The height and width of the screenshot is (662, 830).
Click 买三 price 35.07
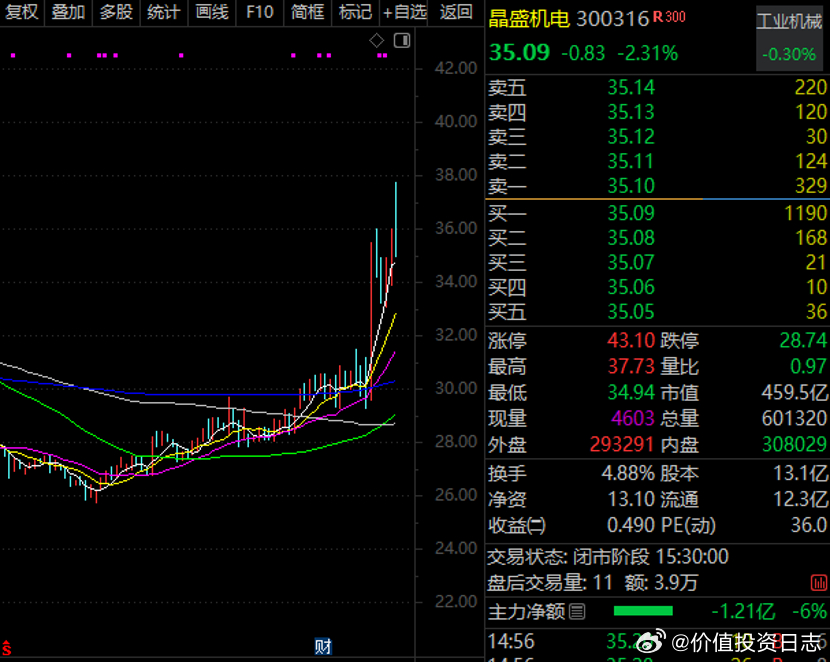point(631,262)
